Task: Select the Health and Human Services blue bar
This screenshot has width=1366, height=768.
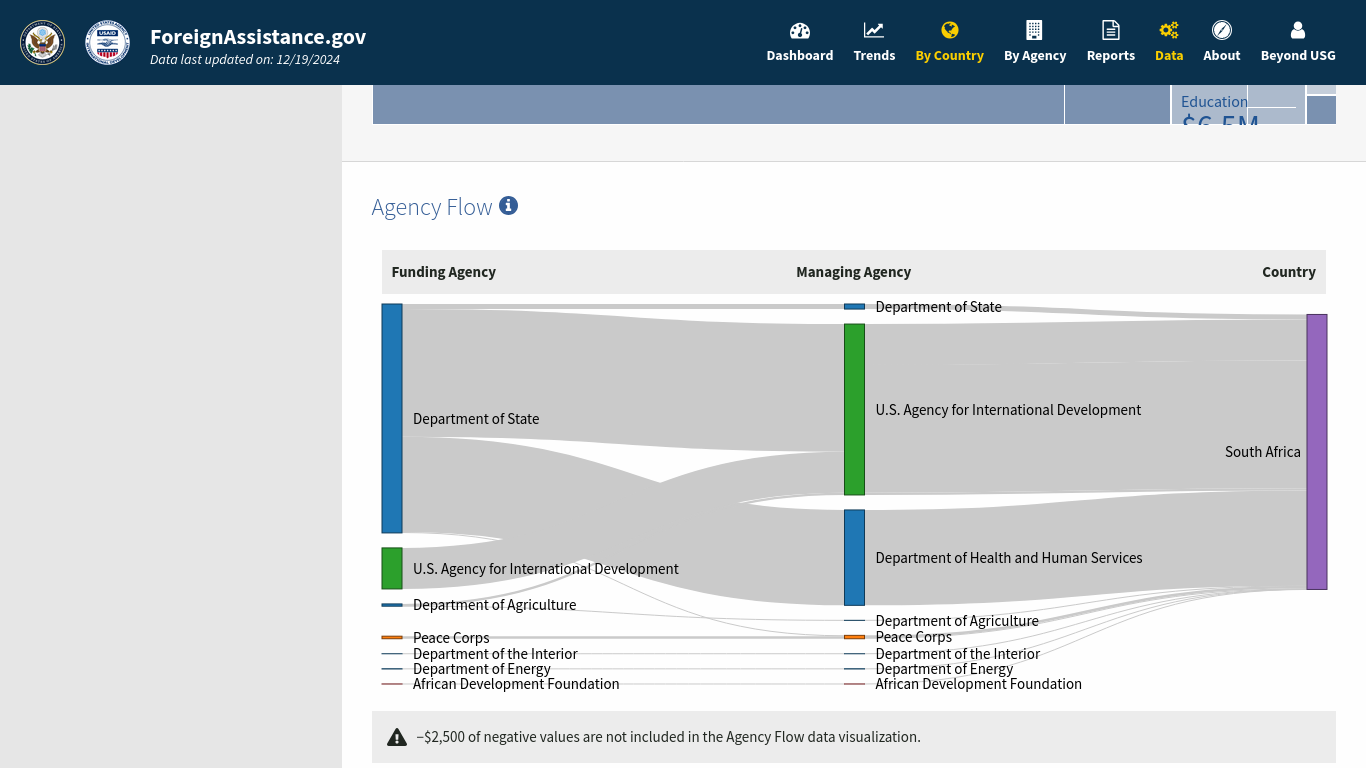Action: point(854,558)
